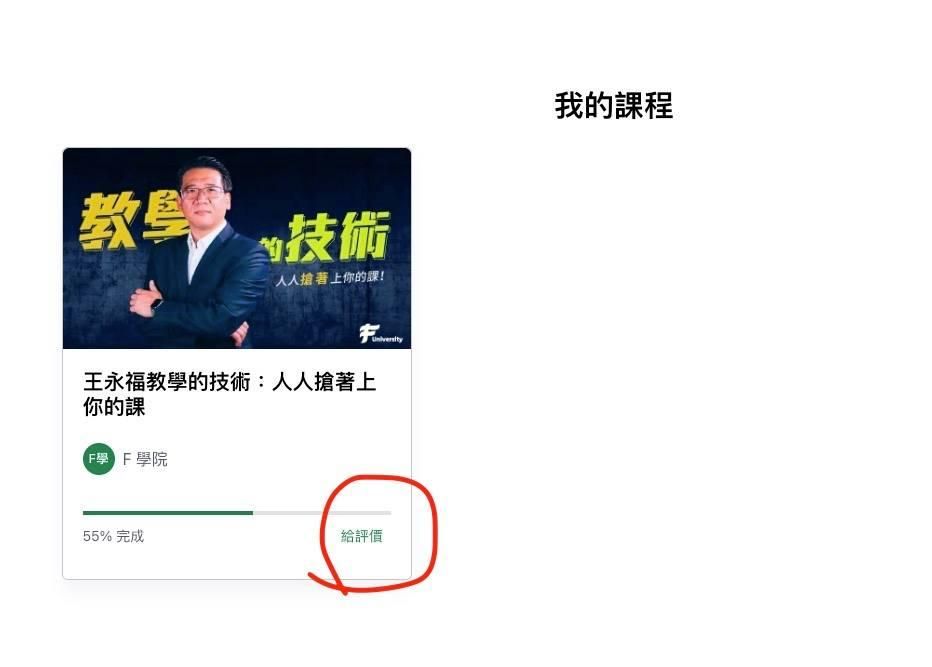This screenshot has height=667, width=932.
Task: Click the green F學 avatar icon
Action: 99,459
